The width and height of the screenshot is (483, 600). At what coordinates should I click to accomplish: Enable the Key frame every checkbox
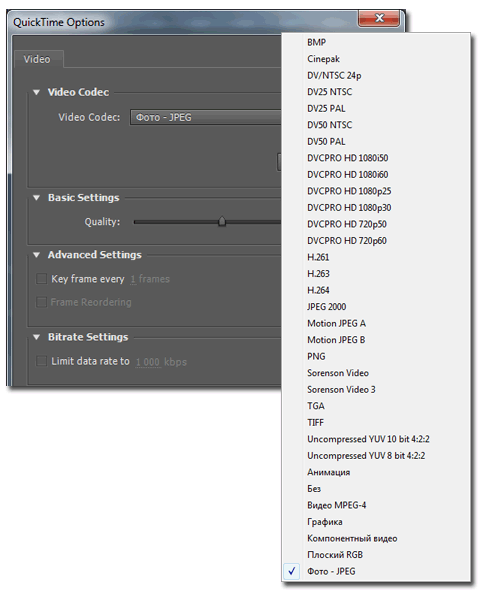41,279
